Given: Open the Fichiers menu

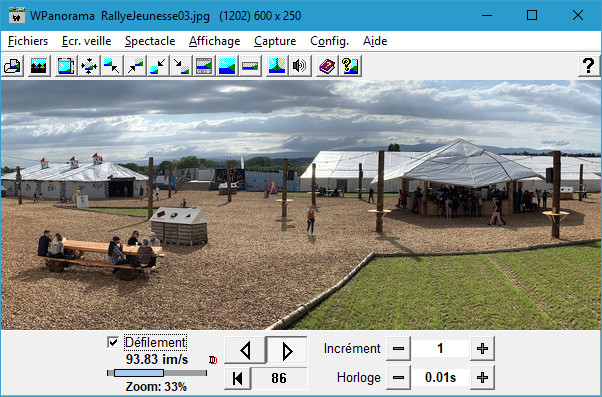Looking at the screenshot, I should pyautogui.click(x=28, y=41).
